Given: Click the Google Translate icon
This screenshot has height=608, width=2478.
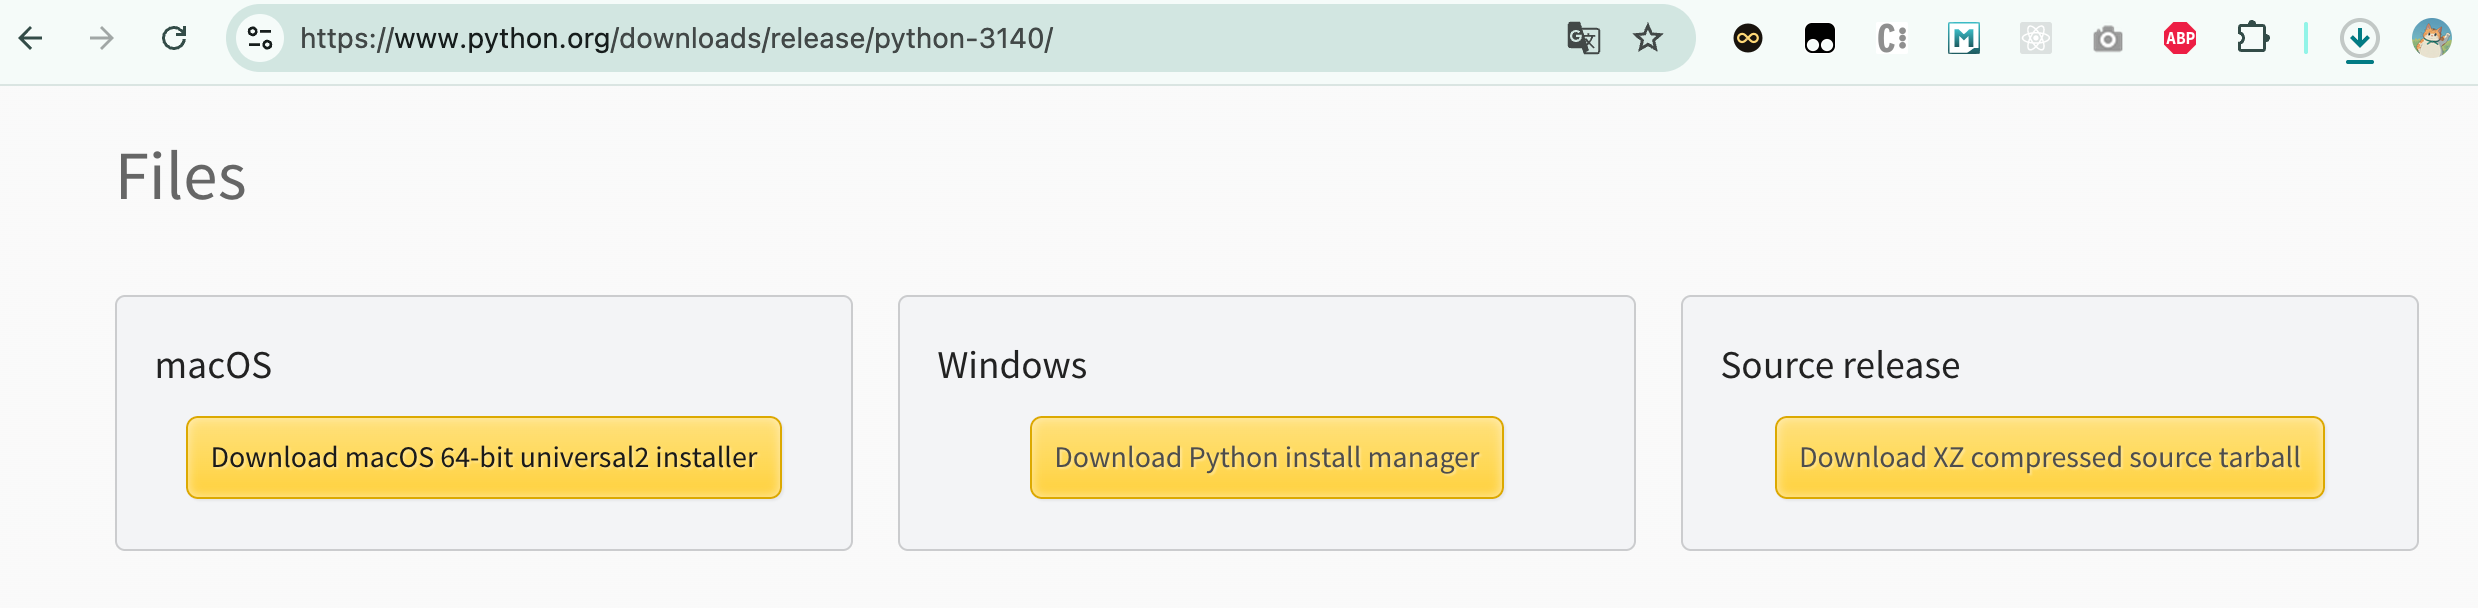Looking at the screenshot, I should coord(1583,39).
